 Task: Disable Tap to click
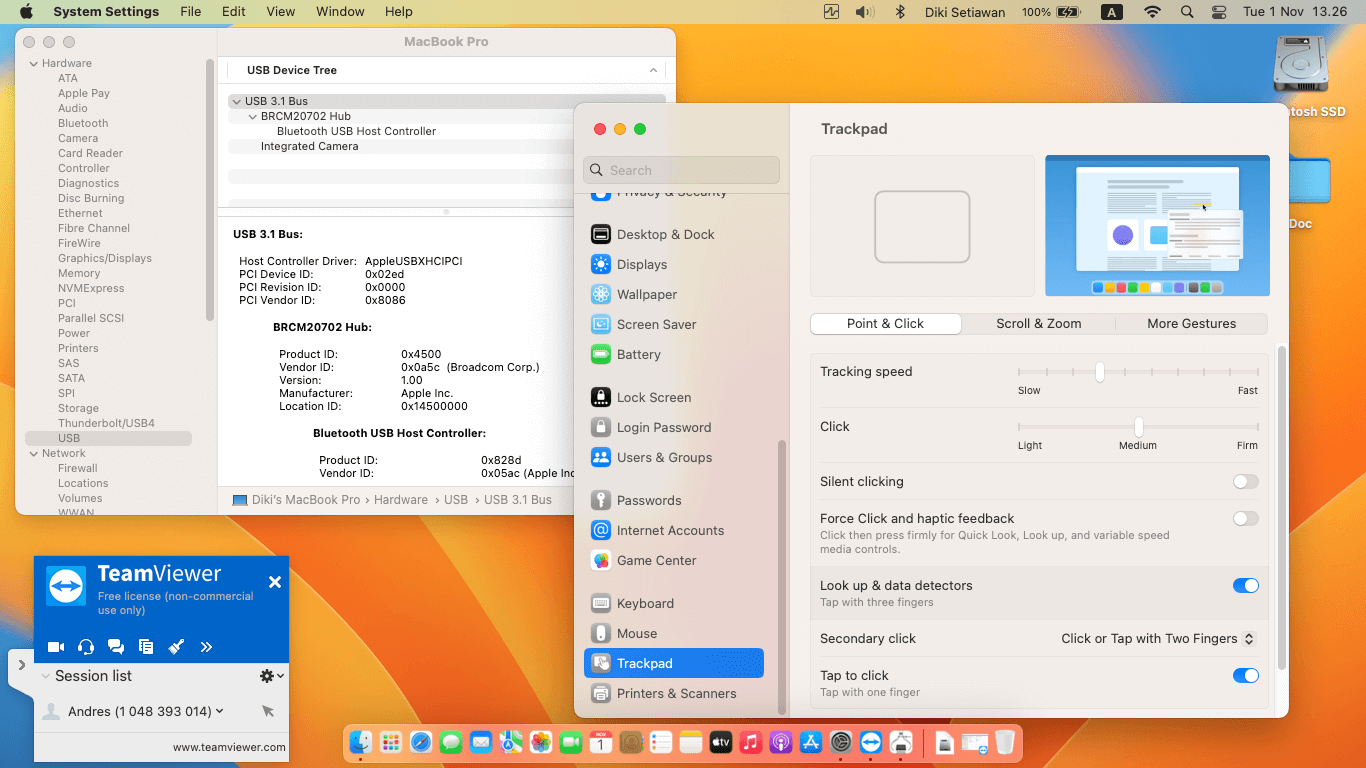(x=1245, y=675)
